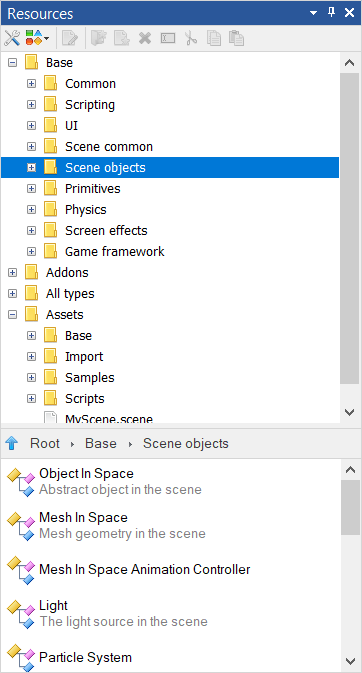The width and height of the screenshot is (362, 673).
Task: Expand the Scripts folder
Action: pyautogui.click(x=31, y=399)
